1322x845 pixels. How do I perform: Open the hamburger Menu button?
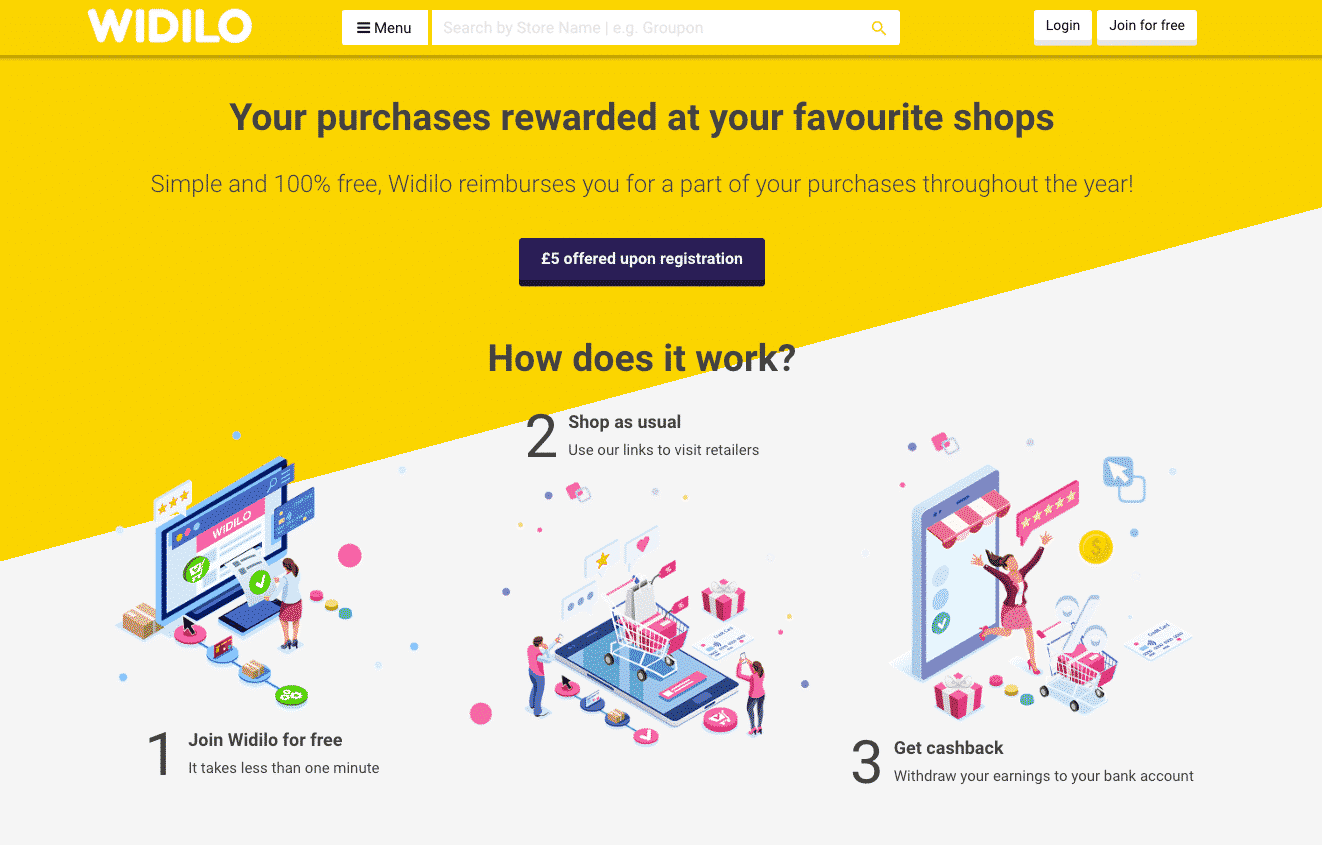coord(385,28)
